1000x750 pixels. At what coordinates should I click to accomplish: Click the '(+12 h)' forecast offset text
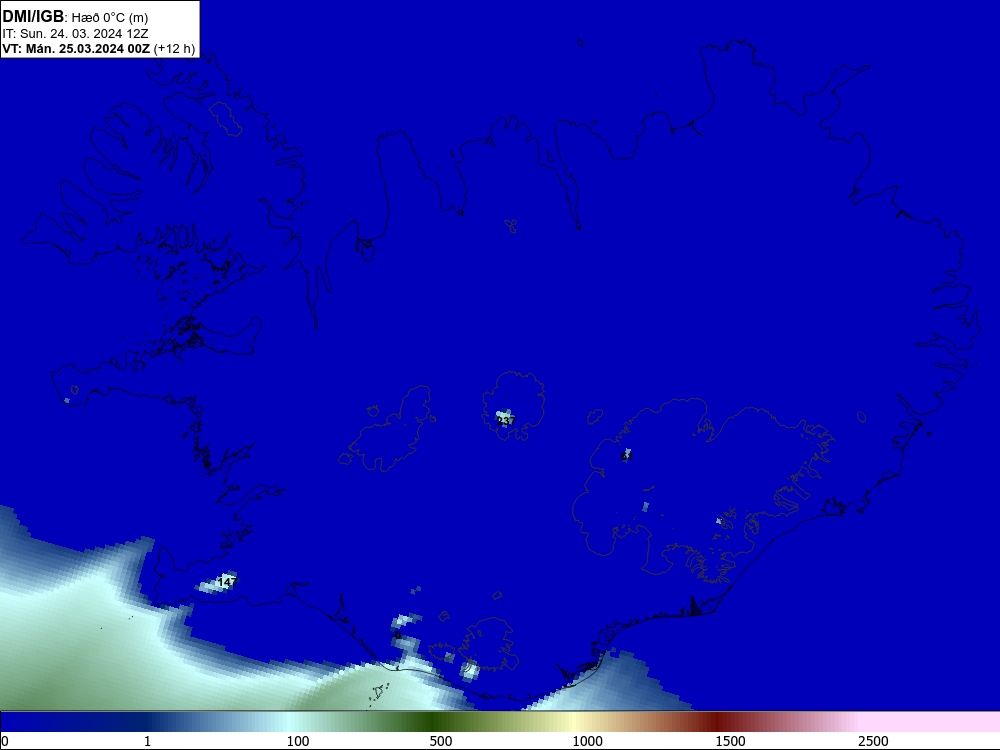(x=174, y=49)
